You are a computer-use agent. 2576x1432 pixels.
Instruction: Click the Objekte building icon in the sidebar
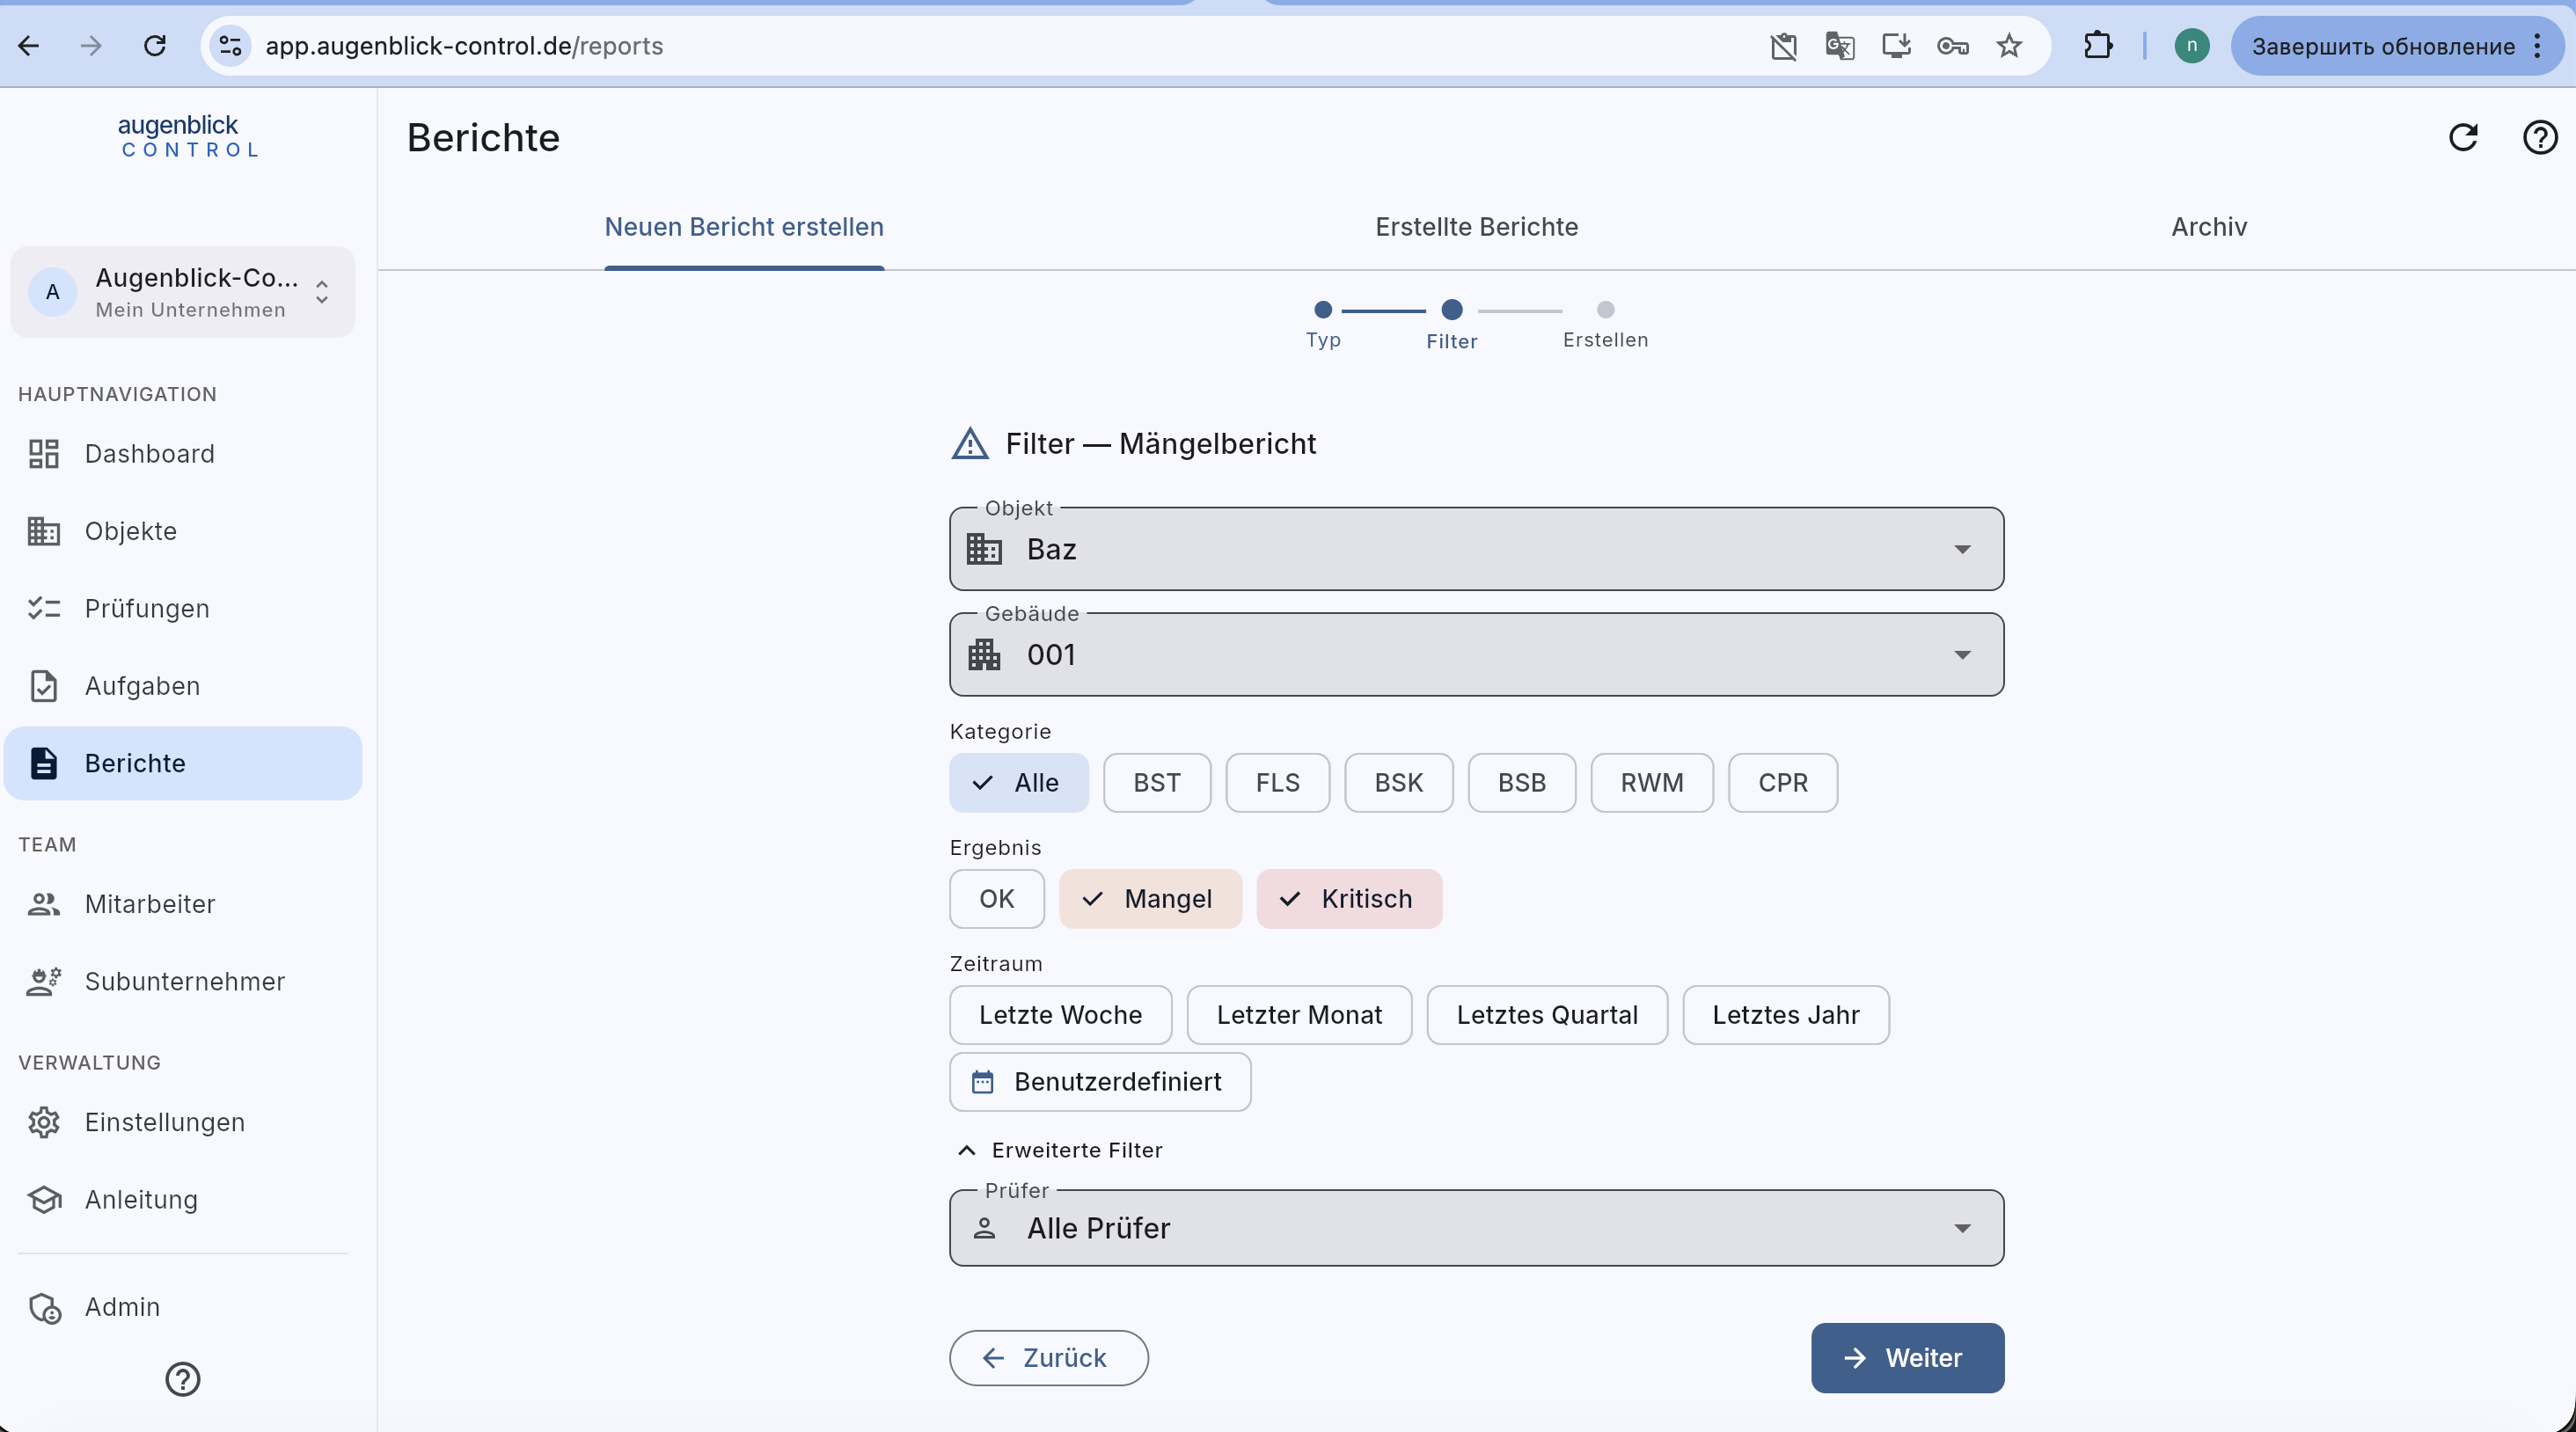point(44,531)
